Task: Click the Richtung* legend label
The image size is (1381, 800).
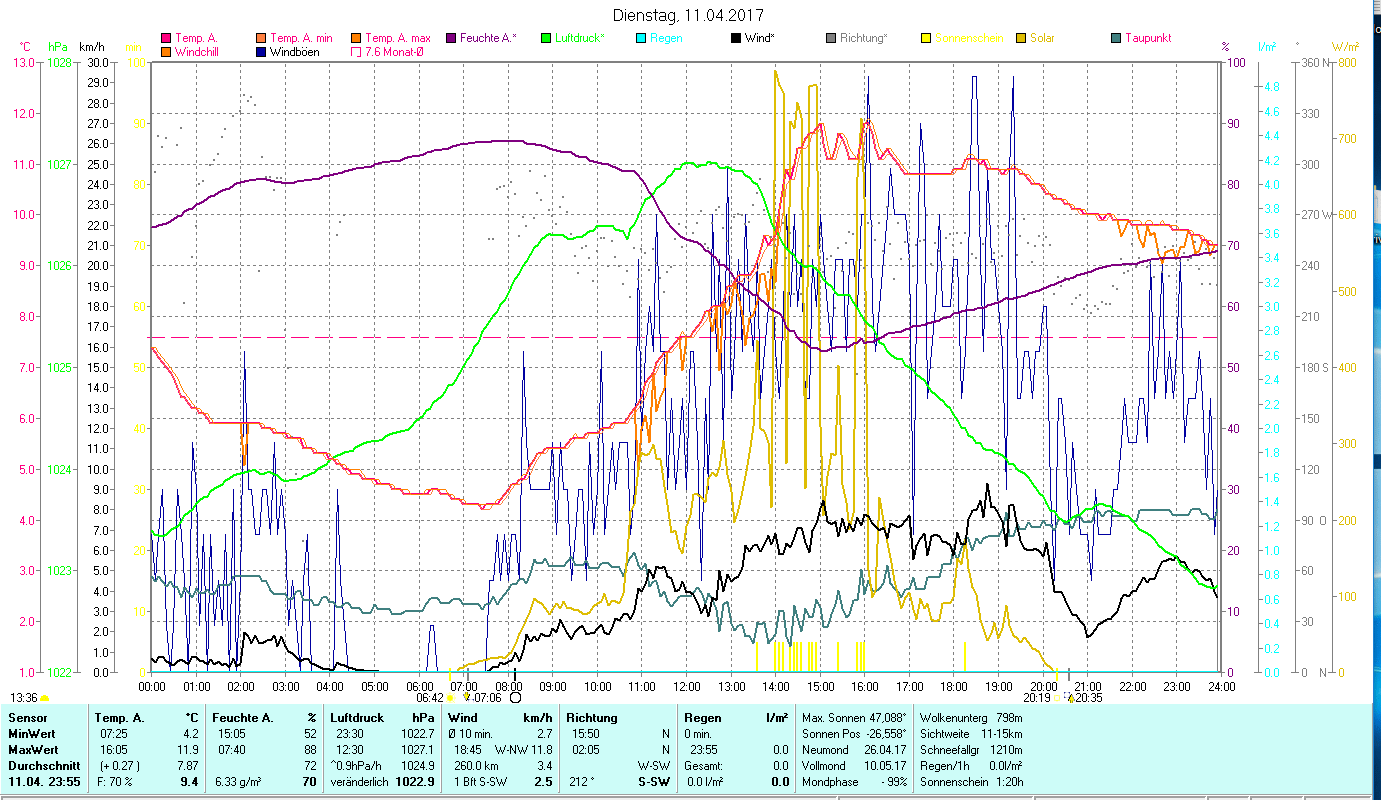Action: (864, 39)
